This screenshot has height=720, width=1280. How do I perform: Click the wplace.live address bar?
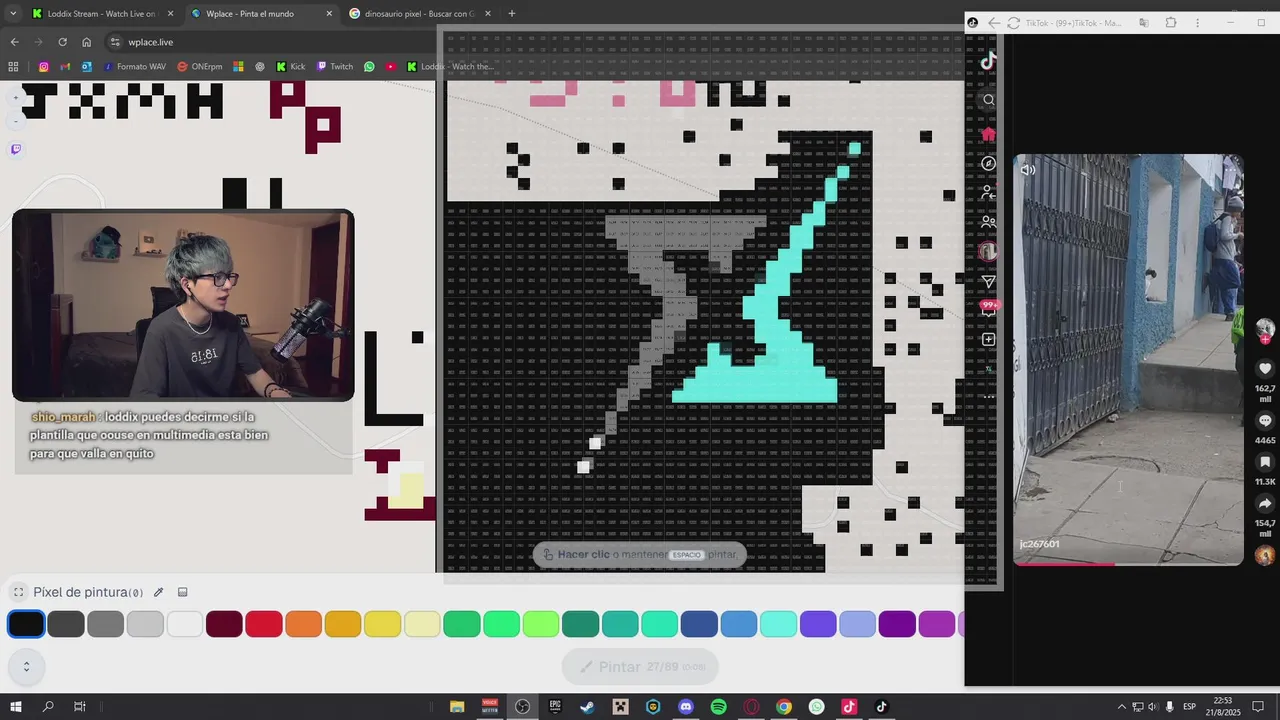pyautogui.click(x=270, y=42)
